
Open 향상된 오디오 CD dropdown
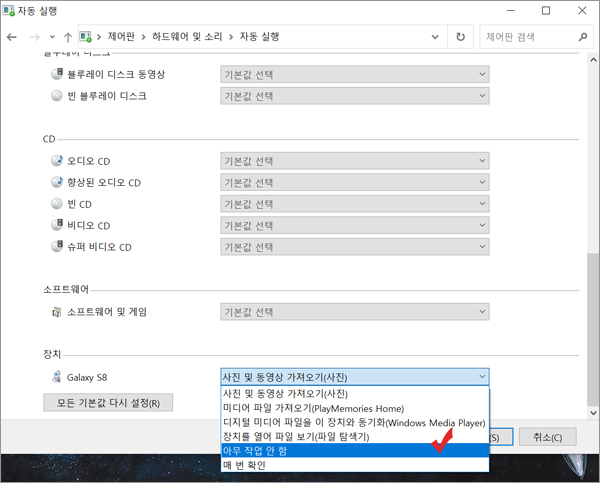[355, 182]
